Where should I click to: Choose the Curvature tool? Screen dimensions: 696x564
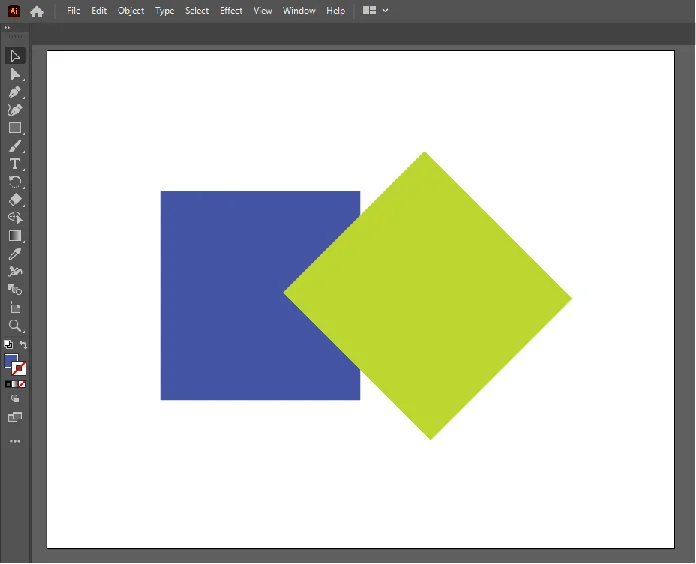15,110
